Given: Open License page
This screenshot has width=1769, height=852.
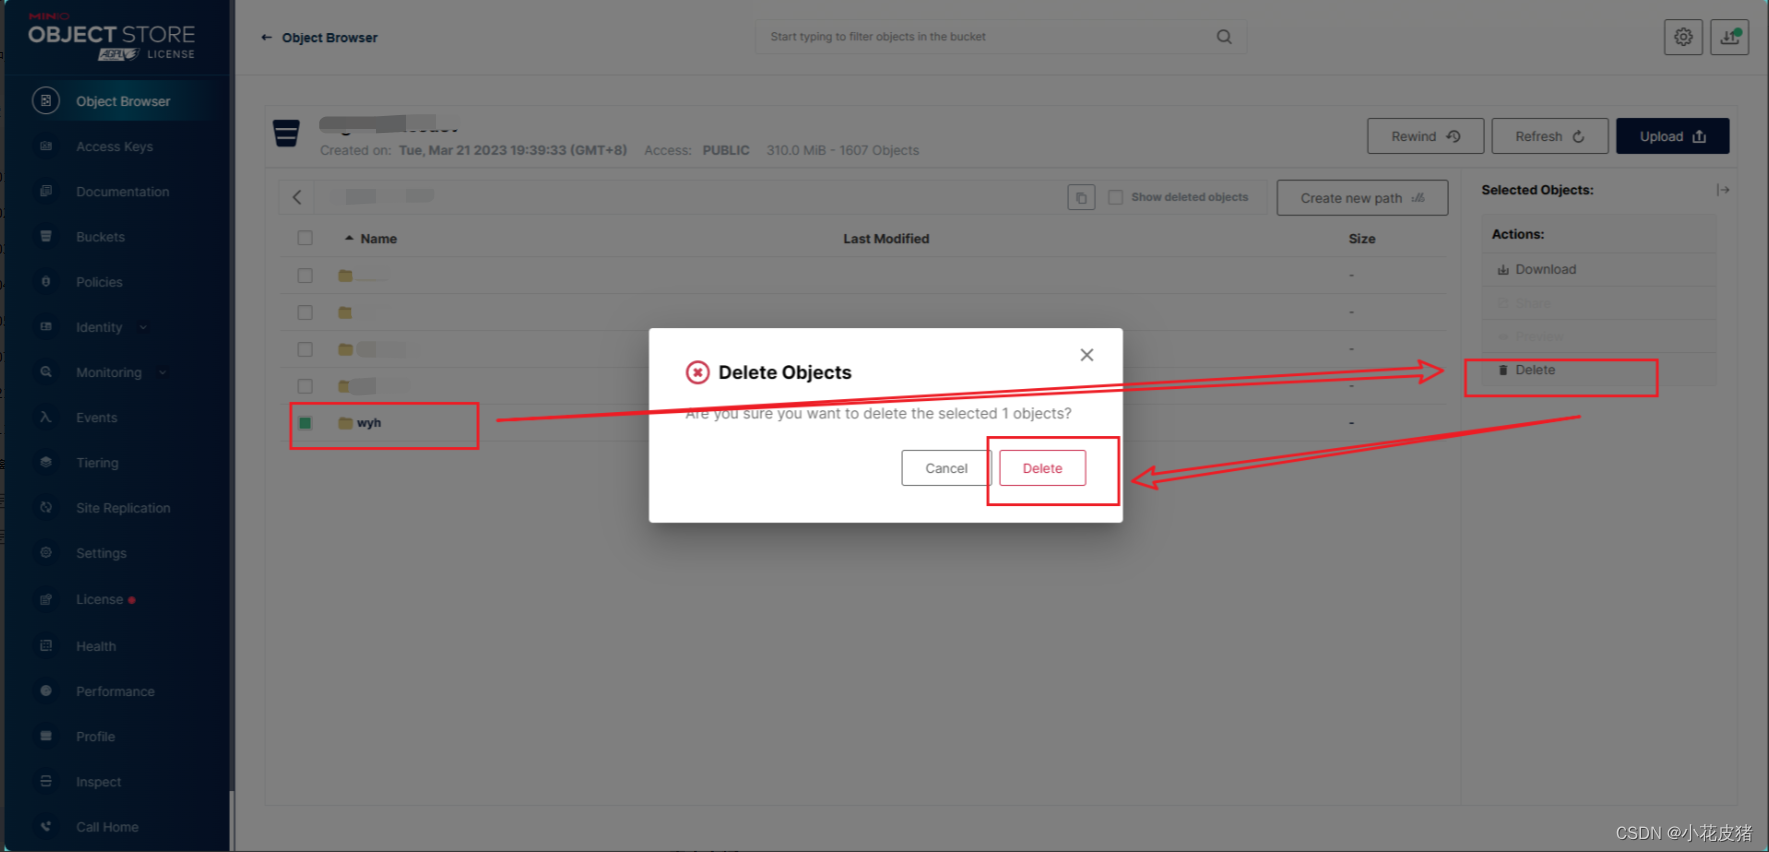Looking at the screenshot, I should tap(99, 599).
